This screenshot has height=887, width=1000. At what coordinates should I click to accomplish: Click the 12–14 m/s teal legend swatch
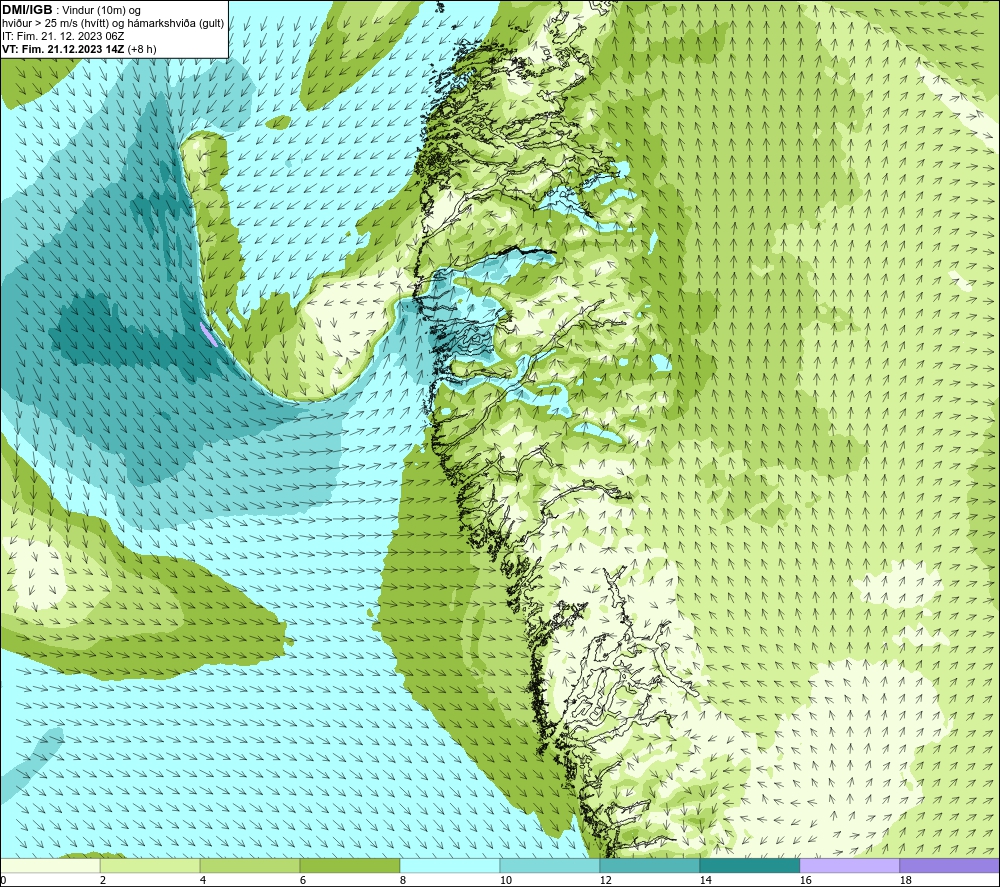coord(649,866)
